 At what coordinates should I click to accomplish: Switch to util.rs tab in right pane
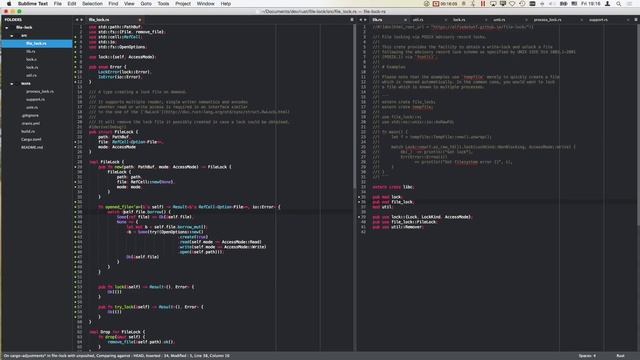[418, 20]
